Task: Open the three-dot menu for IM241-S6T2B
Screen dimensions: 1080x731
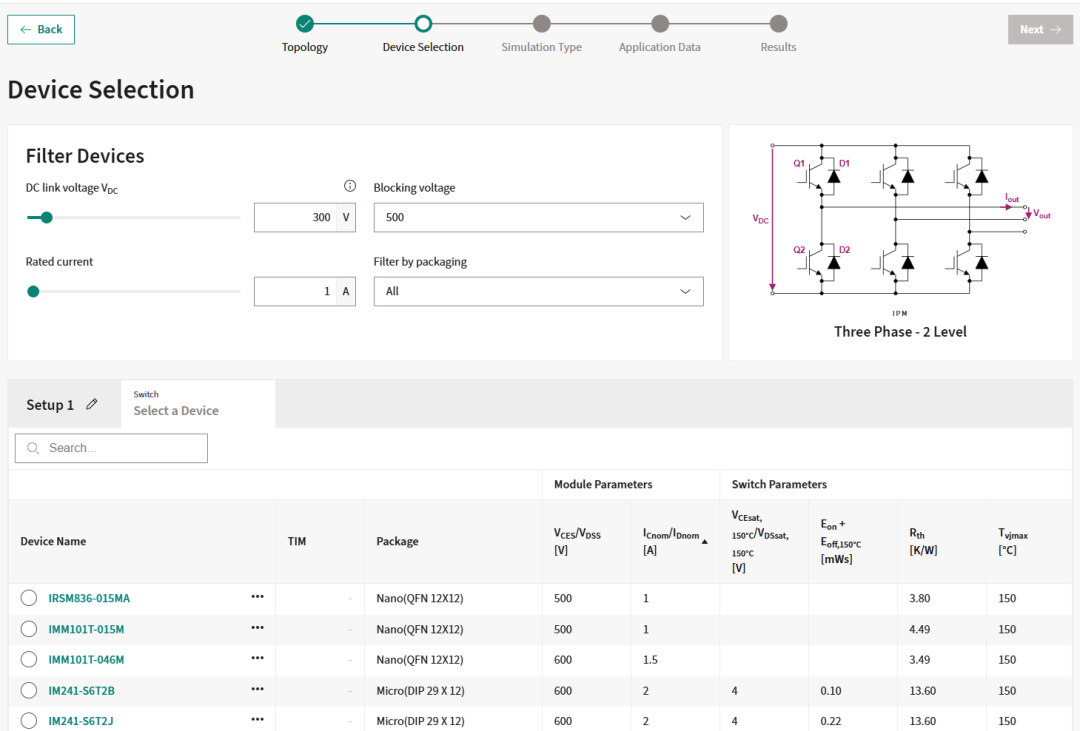Action: [x=257, y=690]
